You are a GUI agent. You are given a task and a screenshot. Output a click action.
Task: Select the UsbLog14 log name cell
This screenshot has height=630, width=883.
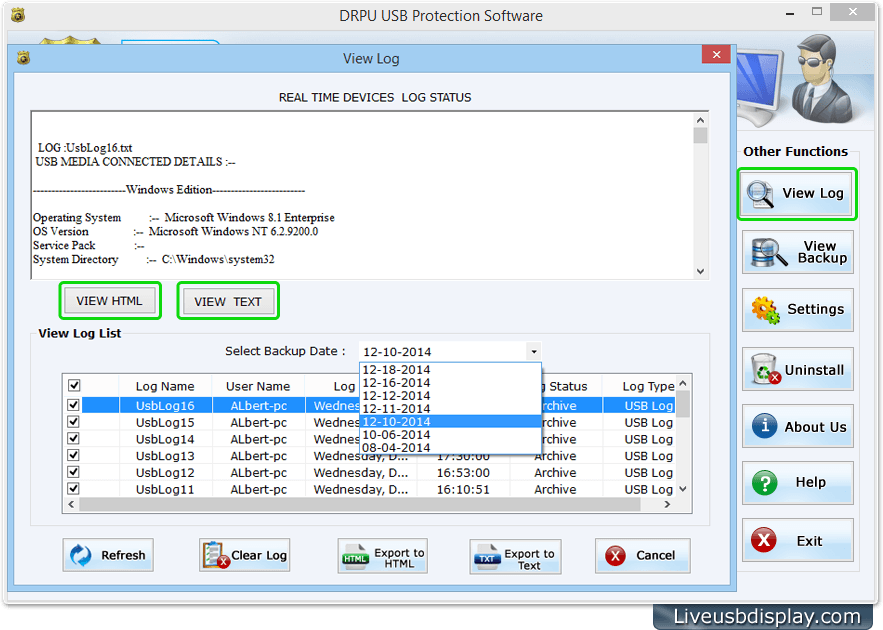pos(165,439)
